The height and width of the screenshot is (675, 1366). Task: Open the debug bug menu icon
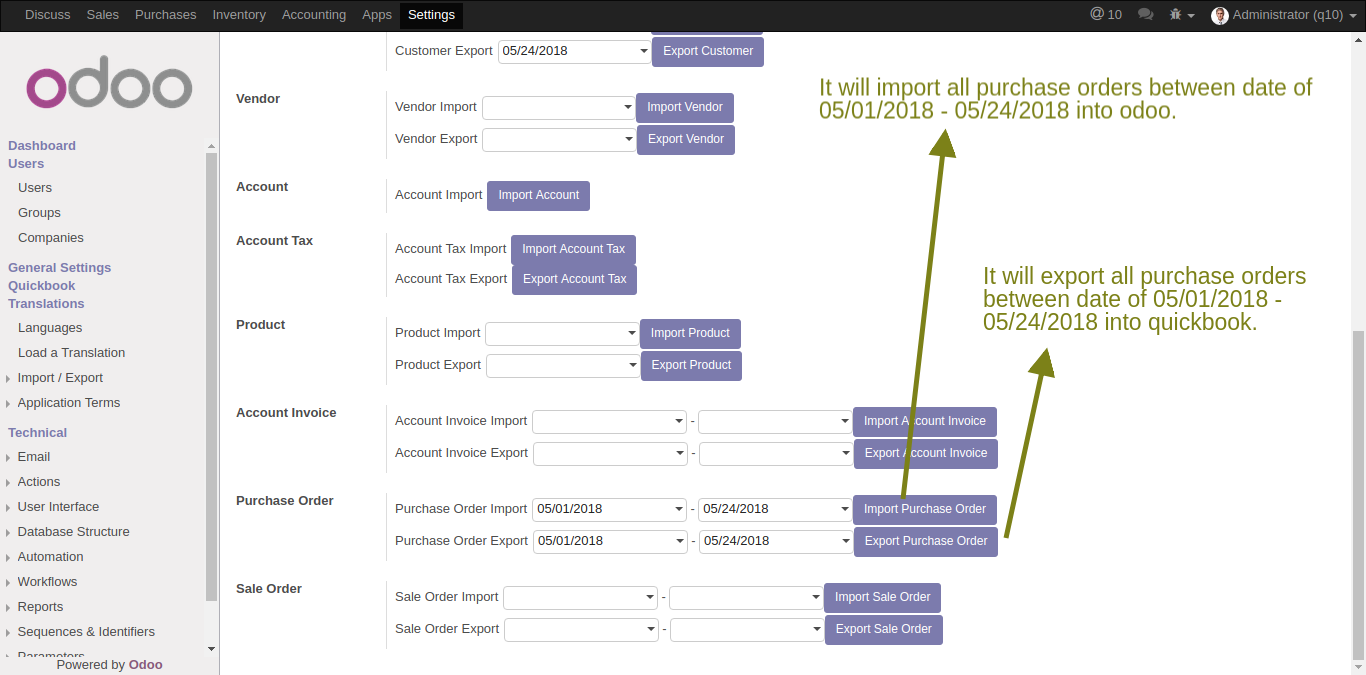[x=1182, y=15]
